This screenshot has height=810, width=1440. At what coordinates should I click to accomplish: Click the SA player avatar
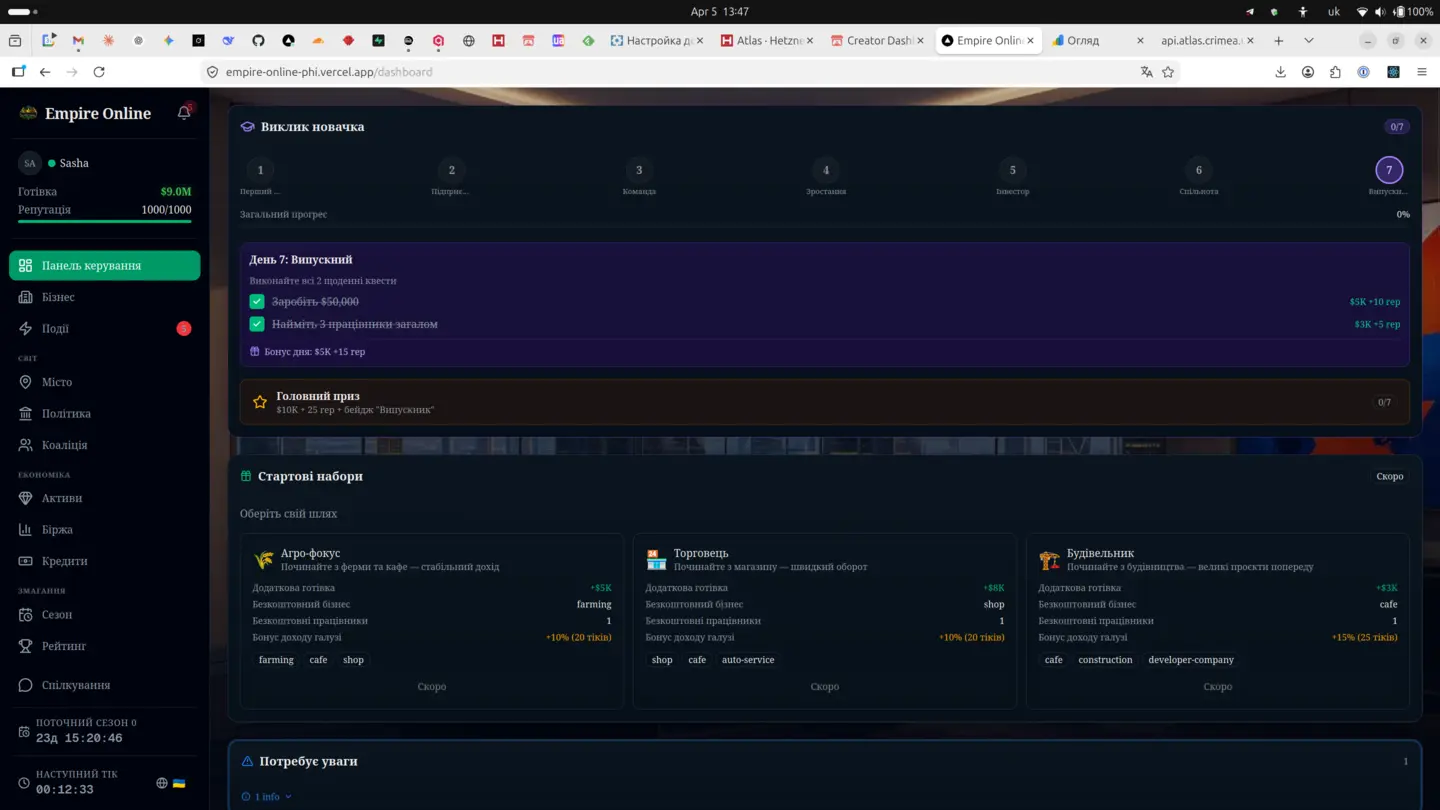pyautogui.click(x=29, y=162)
